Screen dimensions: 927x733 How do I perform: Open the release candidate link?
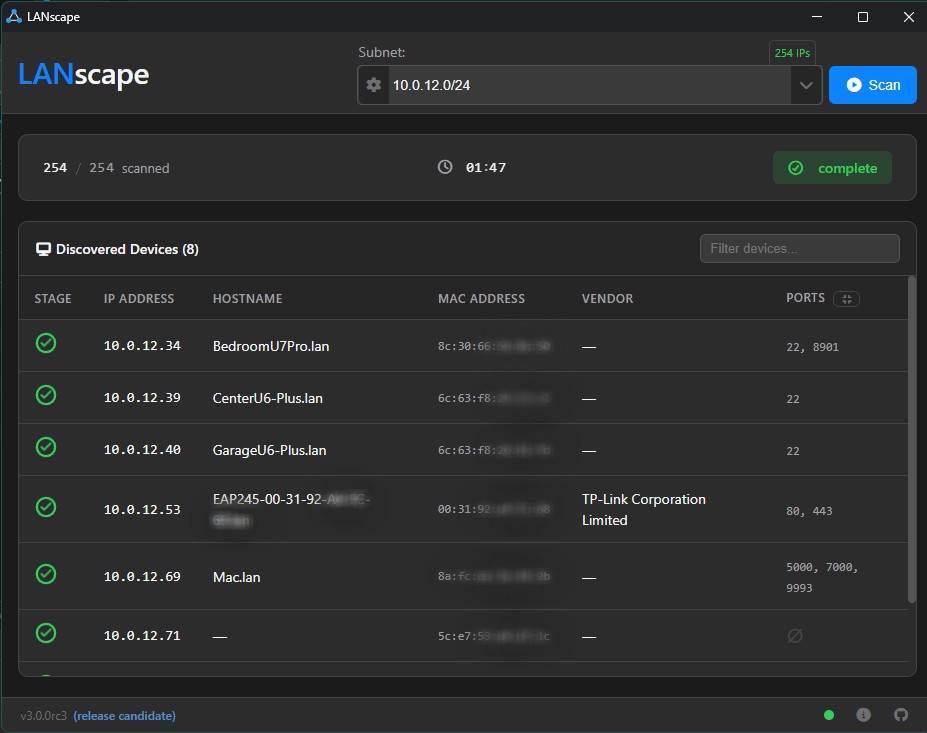[124, 715]
